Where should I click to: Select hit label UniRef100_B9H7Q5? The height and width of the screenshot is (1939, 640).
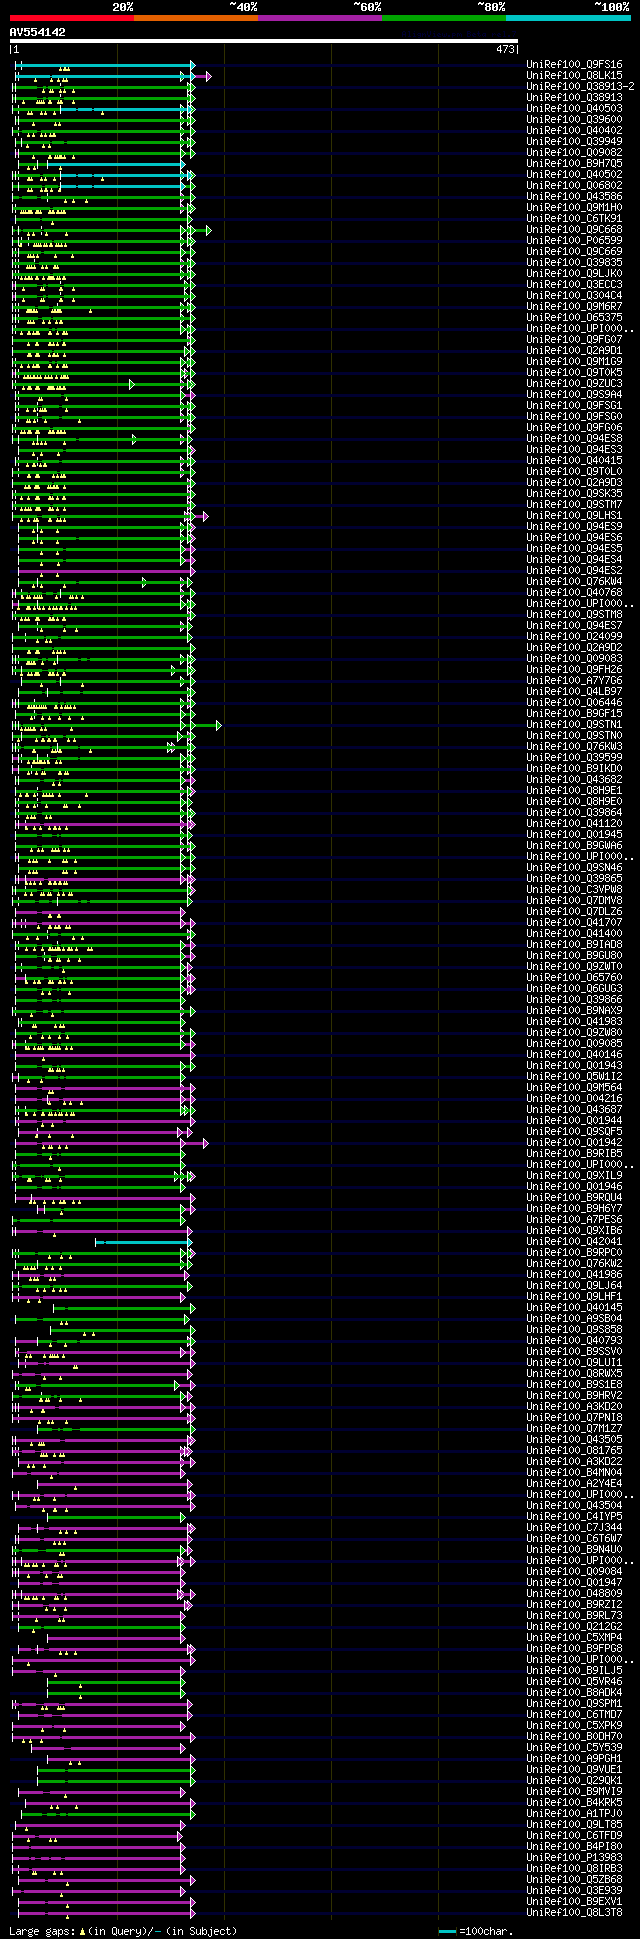(574, 163)
